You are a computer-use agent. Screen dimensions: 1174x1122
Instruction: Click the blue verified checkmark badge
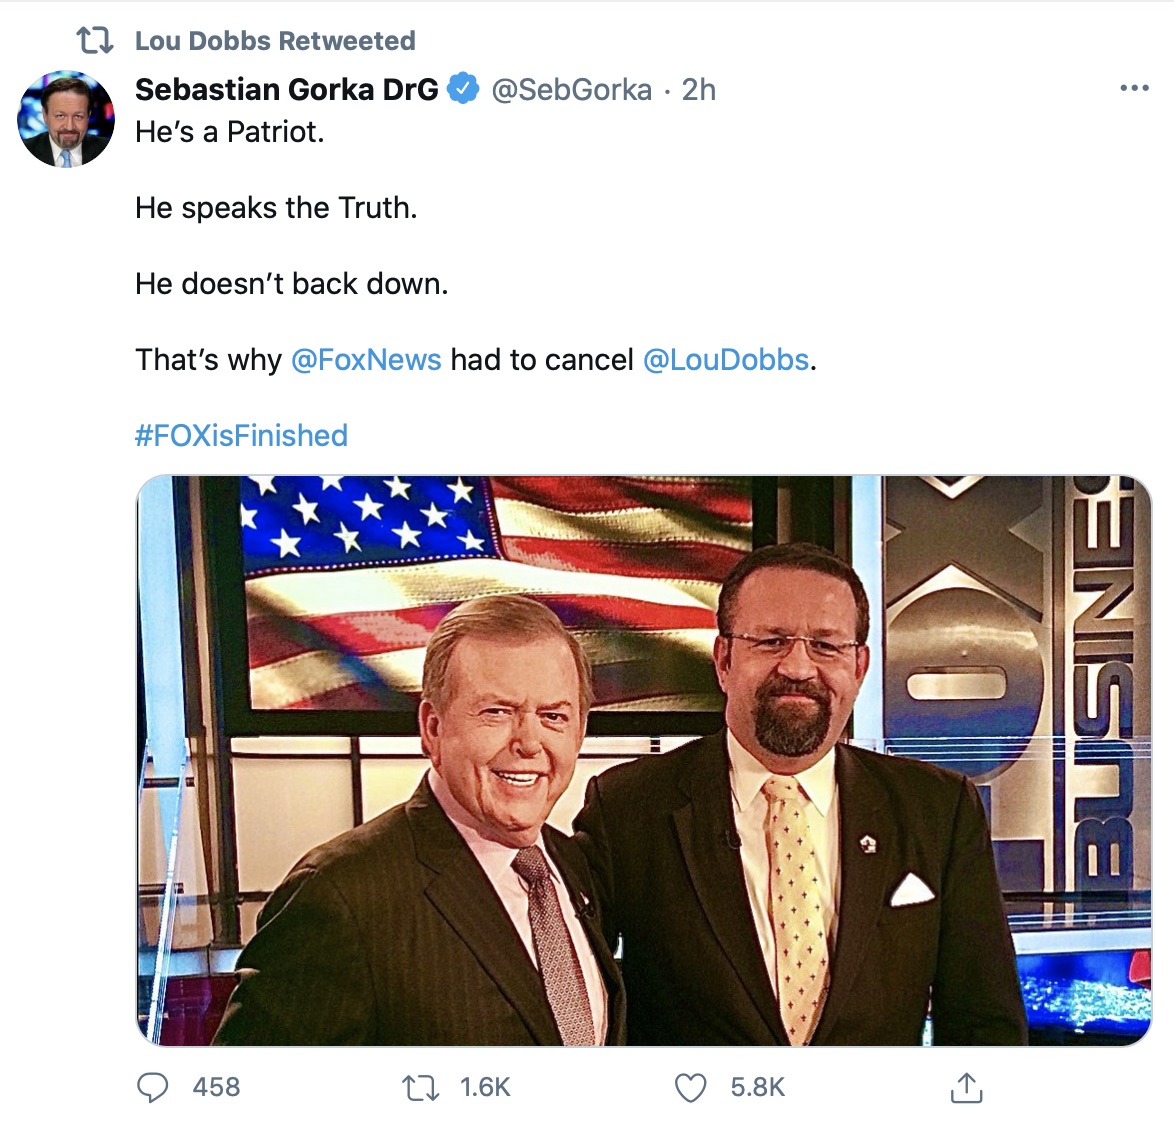tap(463, 89)
